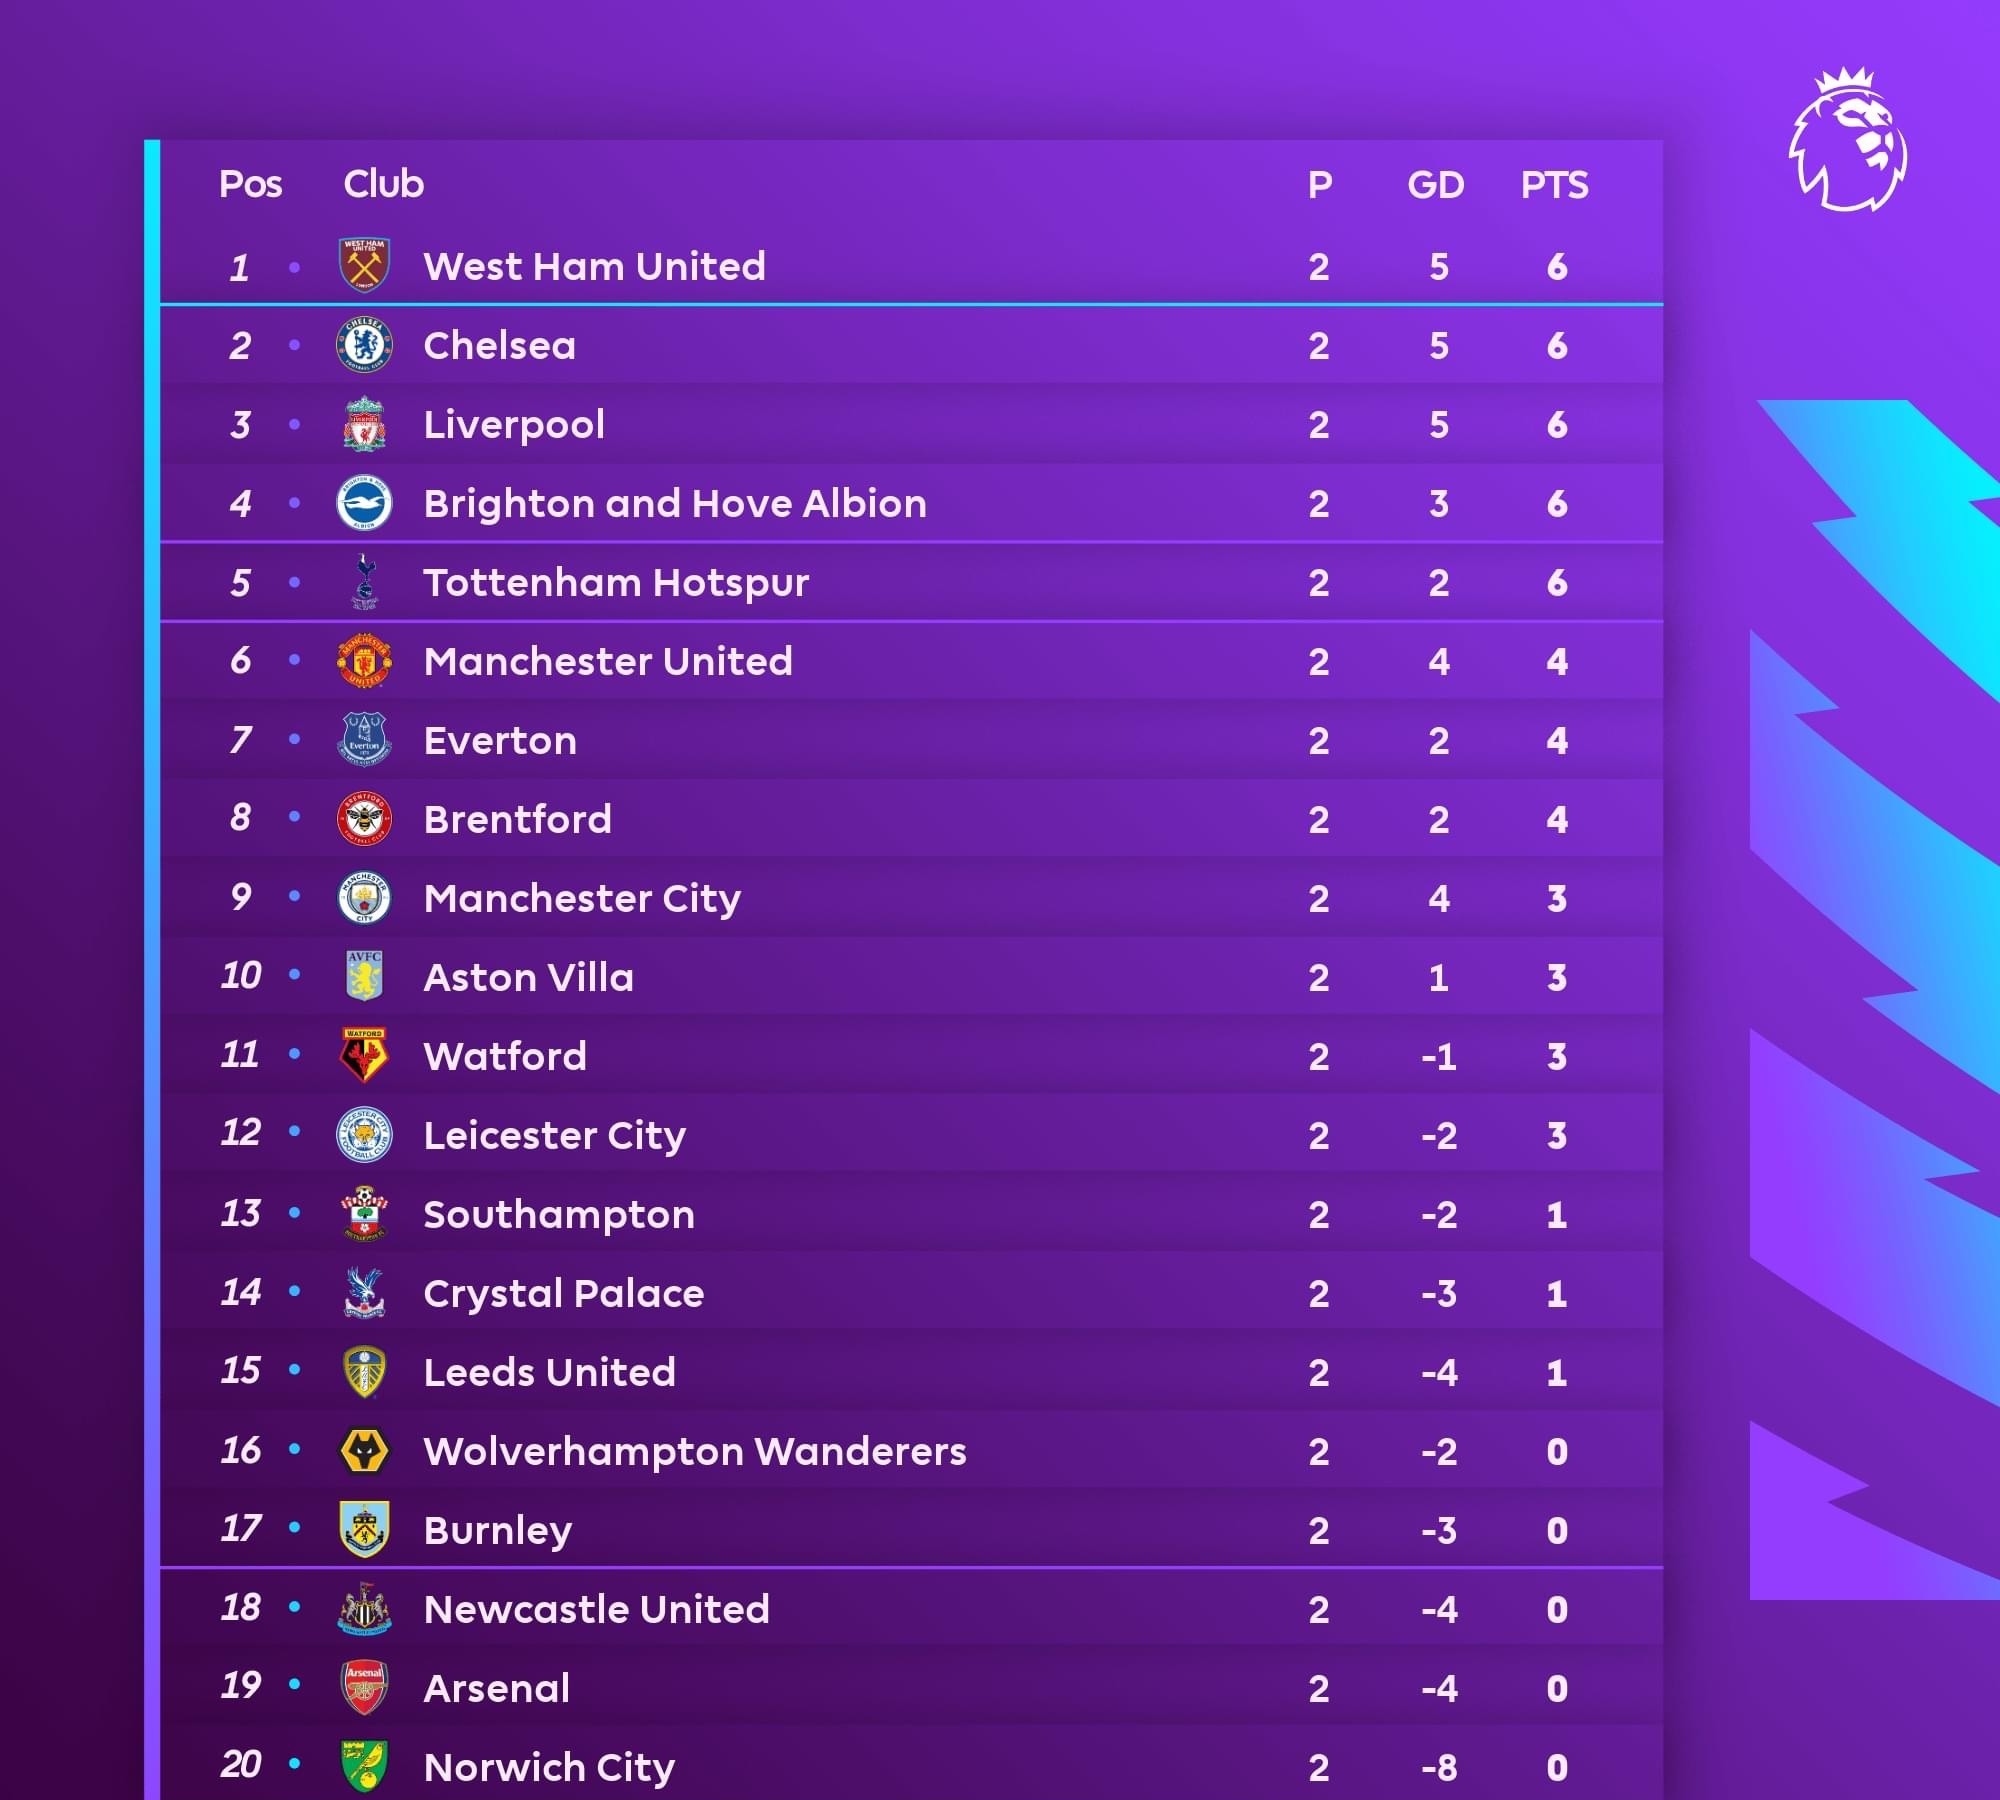2000x1800 pixels.
Task: Click Newcastle United's points value
Action: (x=1557, y=1610)
